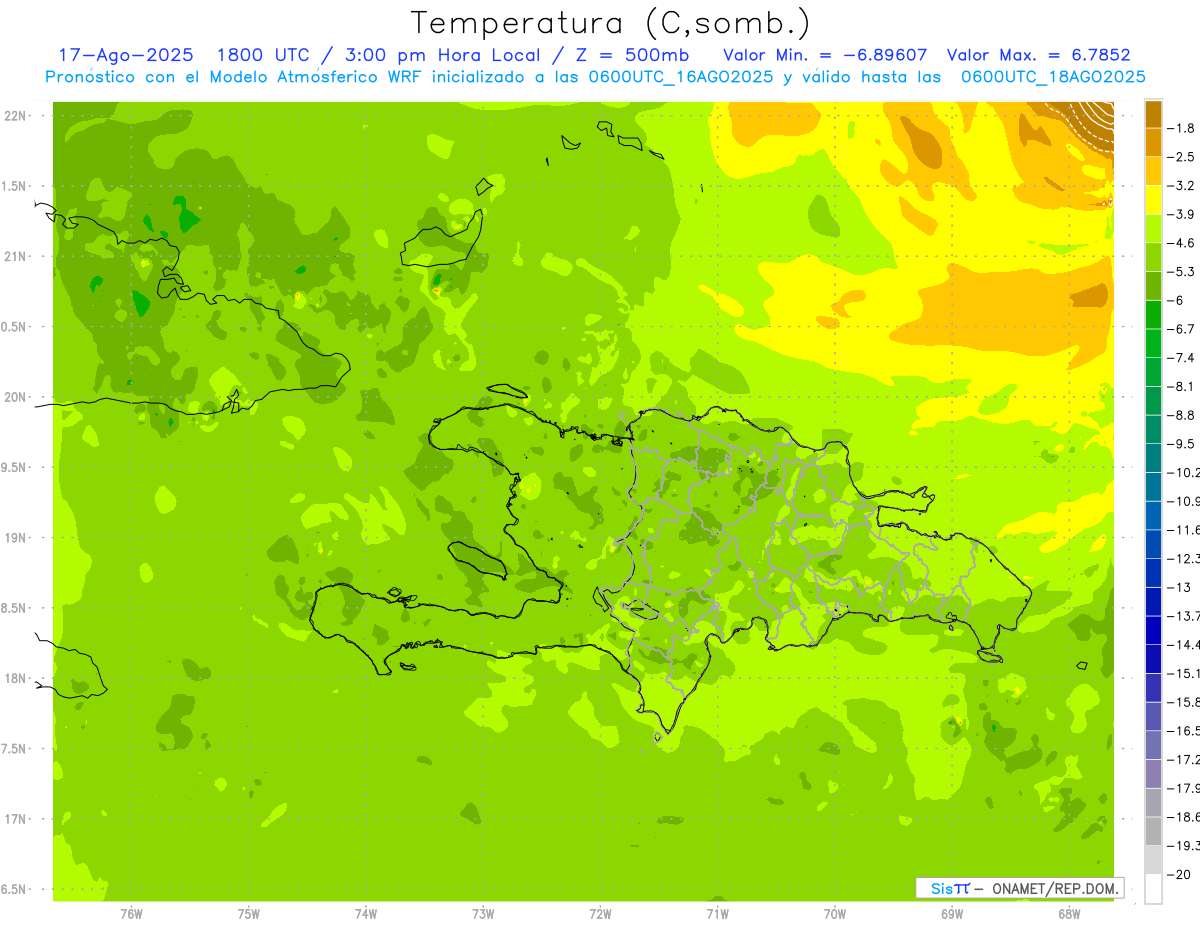Click the '68W' longitude axis label
This screenshot has width=1200, height=927.
pyautogui.click(x=1069, y=914)
